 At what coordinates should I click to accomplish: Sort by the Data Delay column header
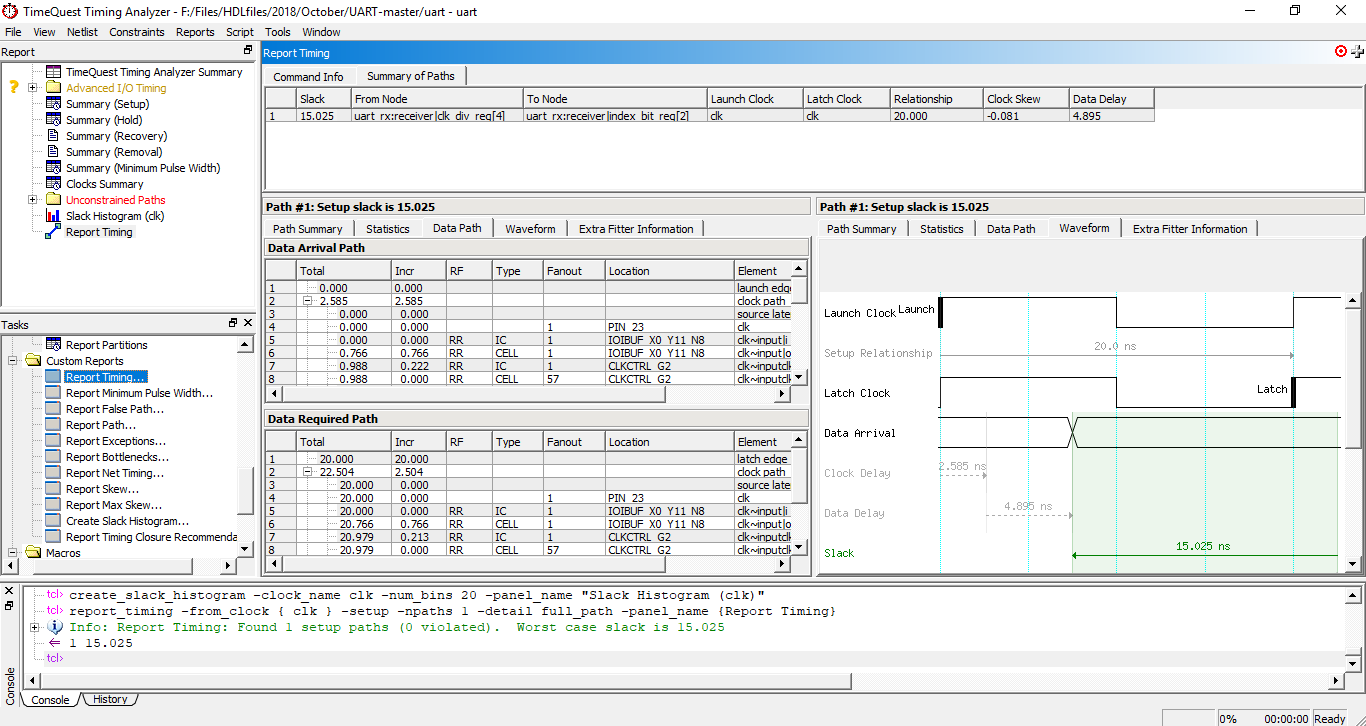pyautogui.click(x=1111, y=99)
